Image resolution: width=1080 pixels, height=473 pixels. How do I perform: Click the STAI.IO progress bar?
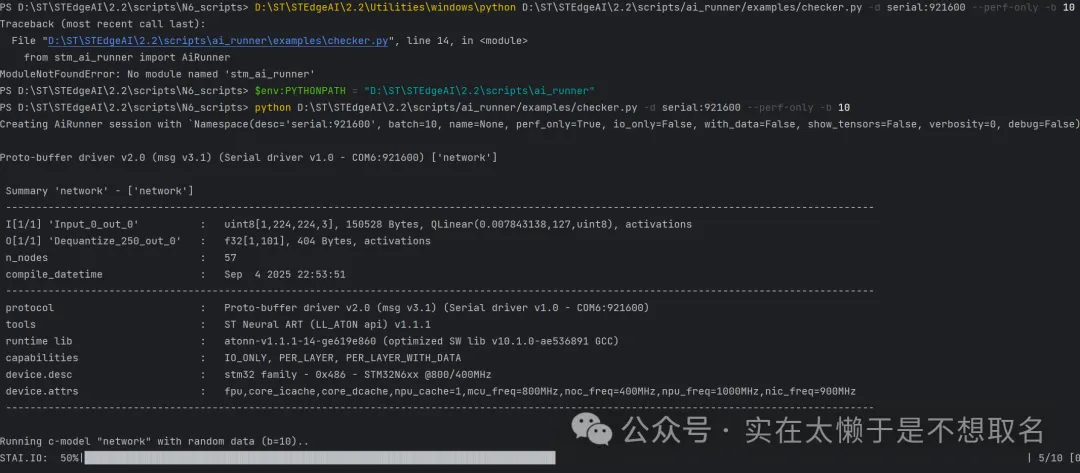pyautogui.click(x=320, y=457)
